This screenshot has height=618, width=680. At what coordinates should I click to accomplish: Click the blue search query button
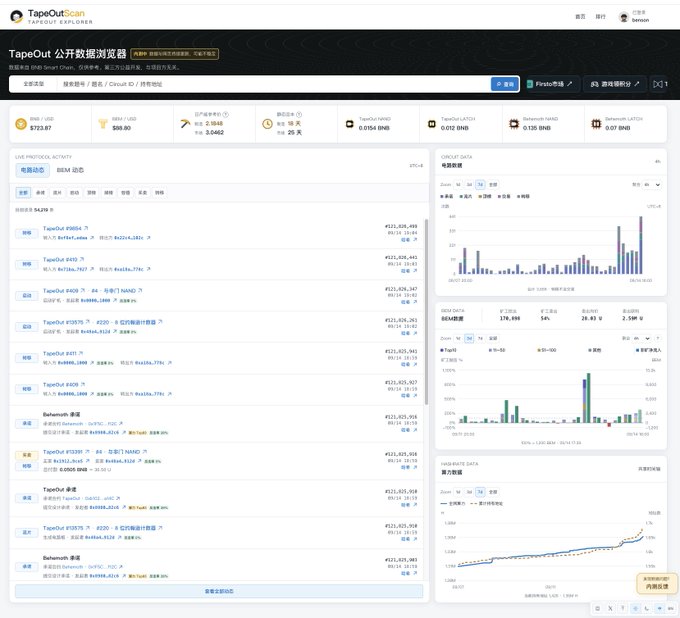pos(505,84)
